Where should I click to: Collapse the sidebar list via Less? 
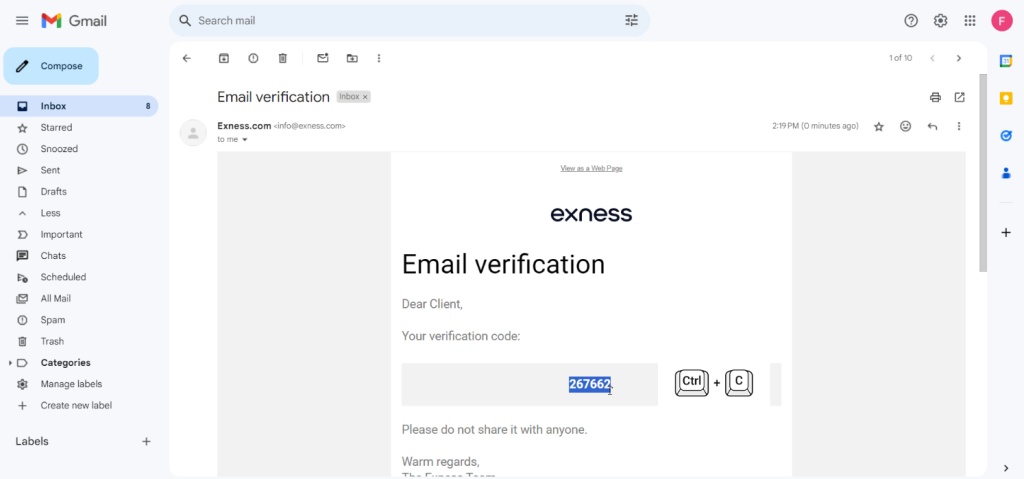coord(50,213)
